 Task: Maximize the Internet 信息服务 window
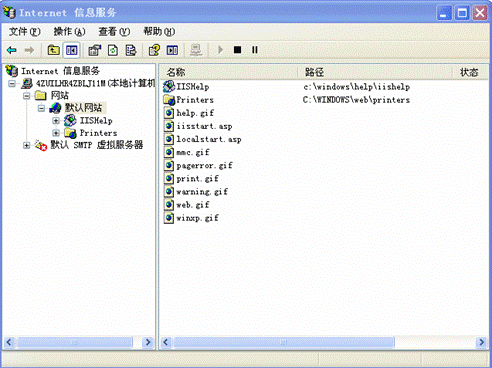coord(462,13)
